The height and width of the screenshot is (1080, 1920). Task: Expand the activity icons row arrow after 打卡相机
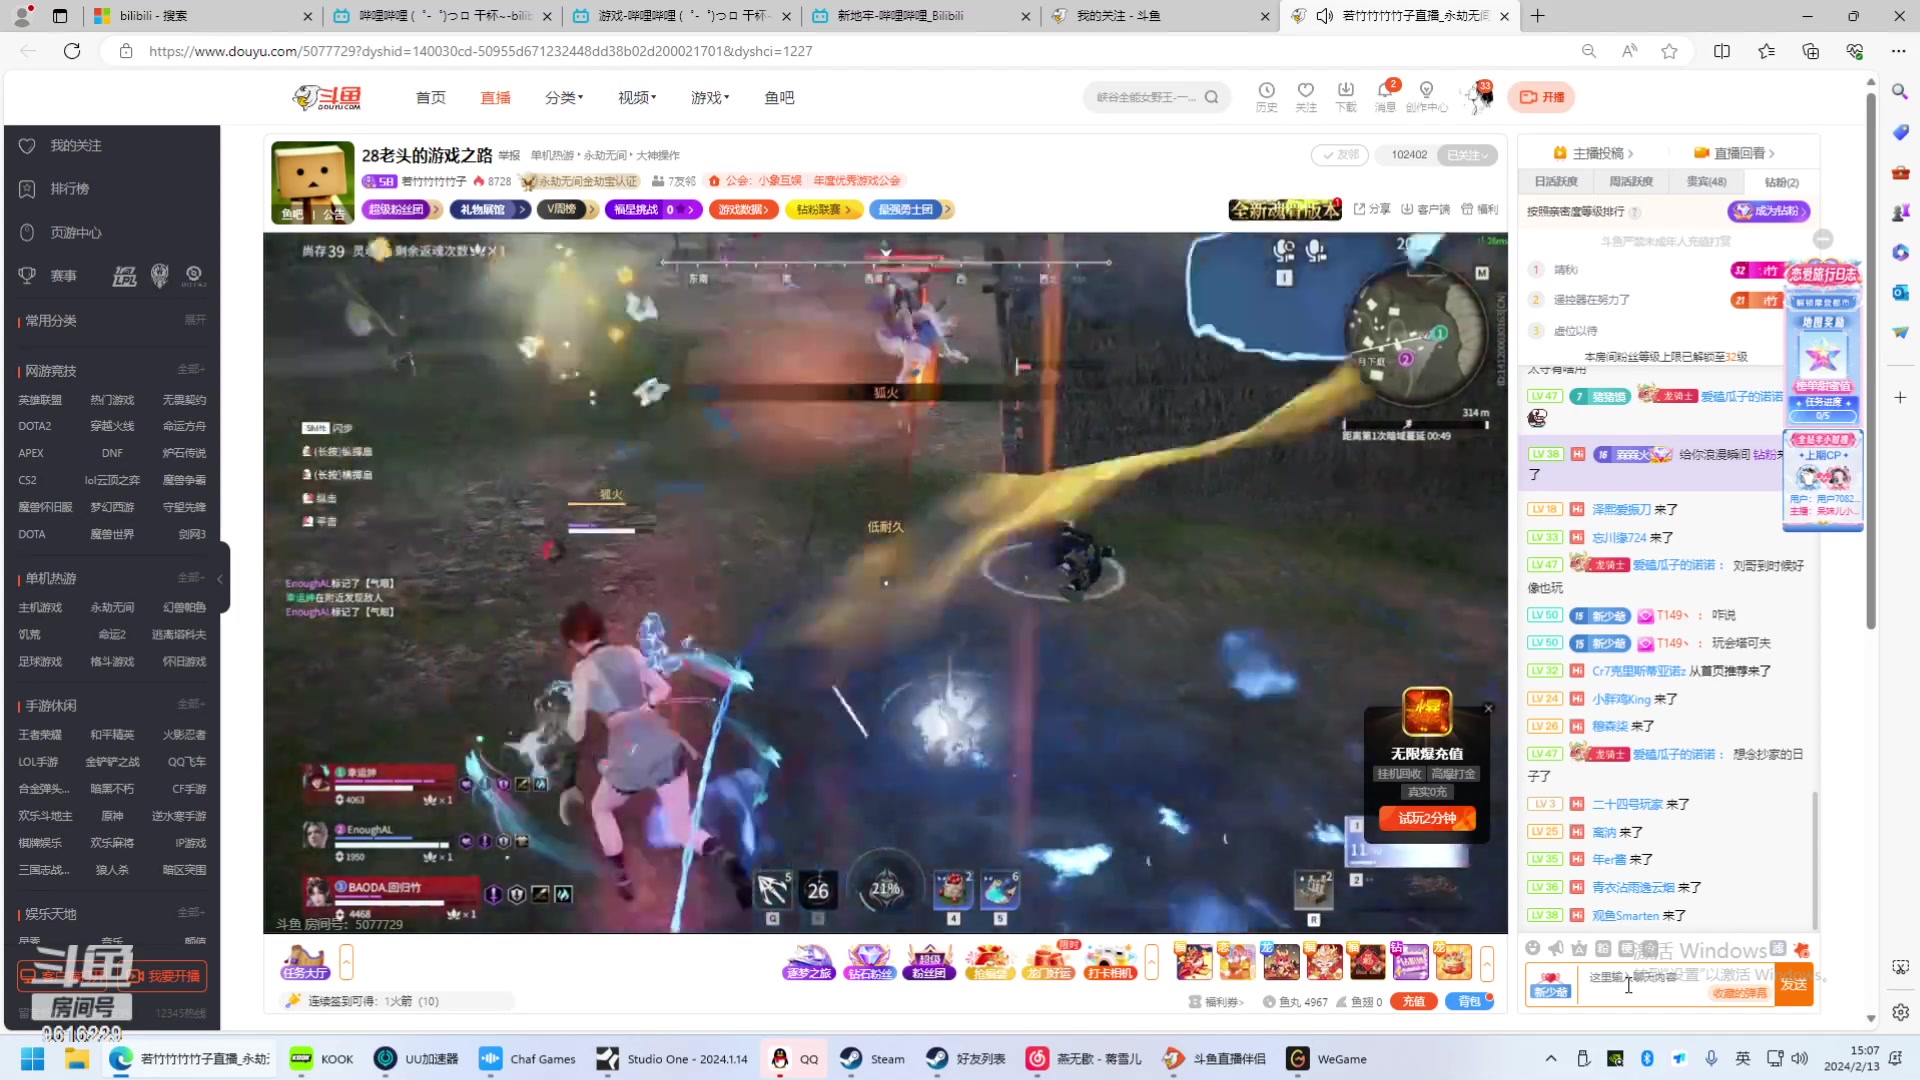pos(1152,962)
